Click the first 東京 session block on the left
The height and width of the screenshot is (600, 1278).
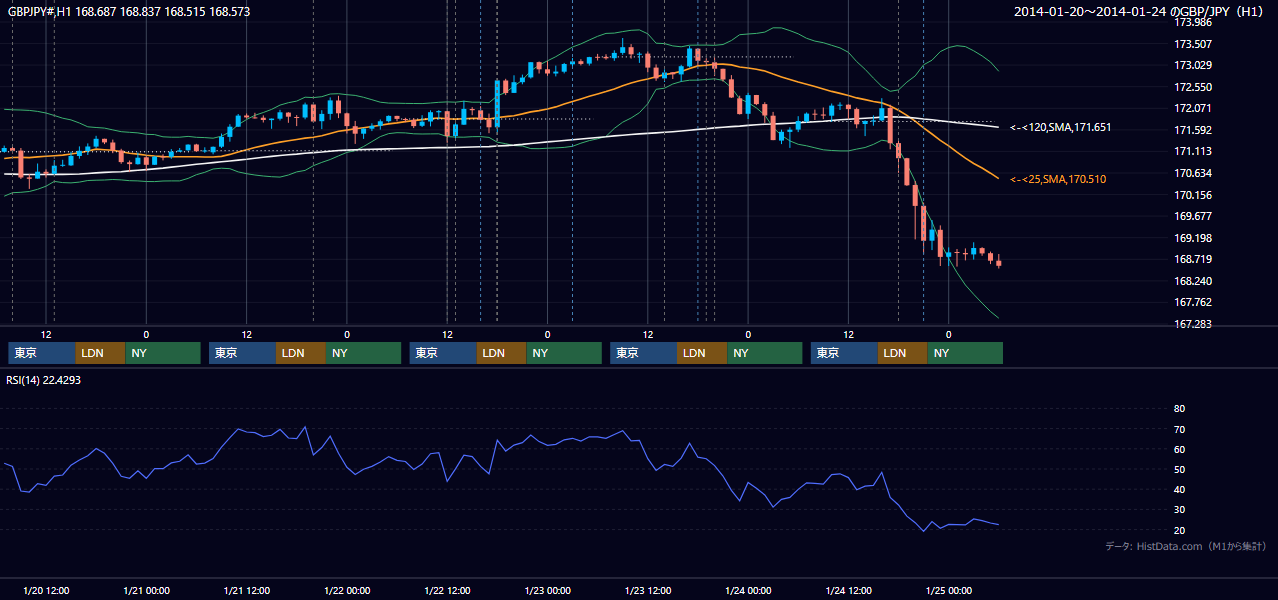(42, 353)
